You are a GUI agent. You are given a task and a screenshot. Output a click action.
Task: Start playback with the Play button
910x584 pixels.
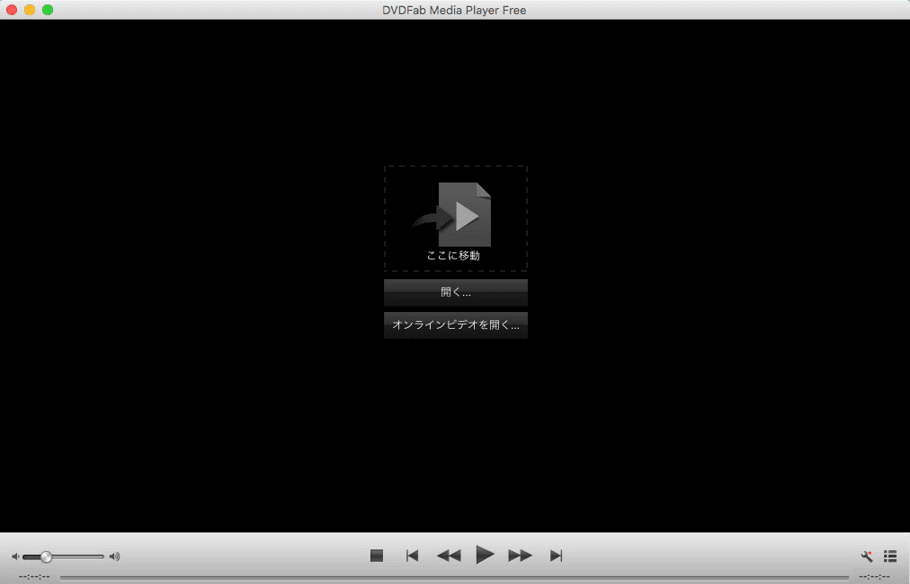(485, 555)
